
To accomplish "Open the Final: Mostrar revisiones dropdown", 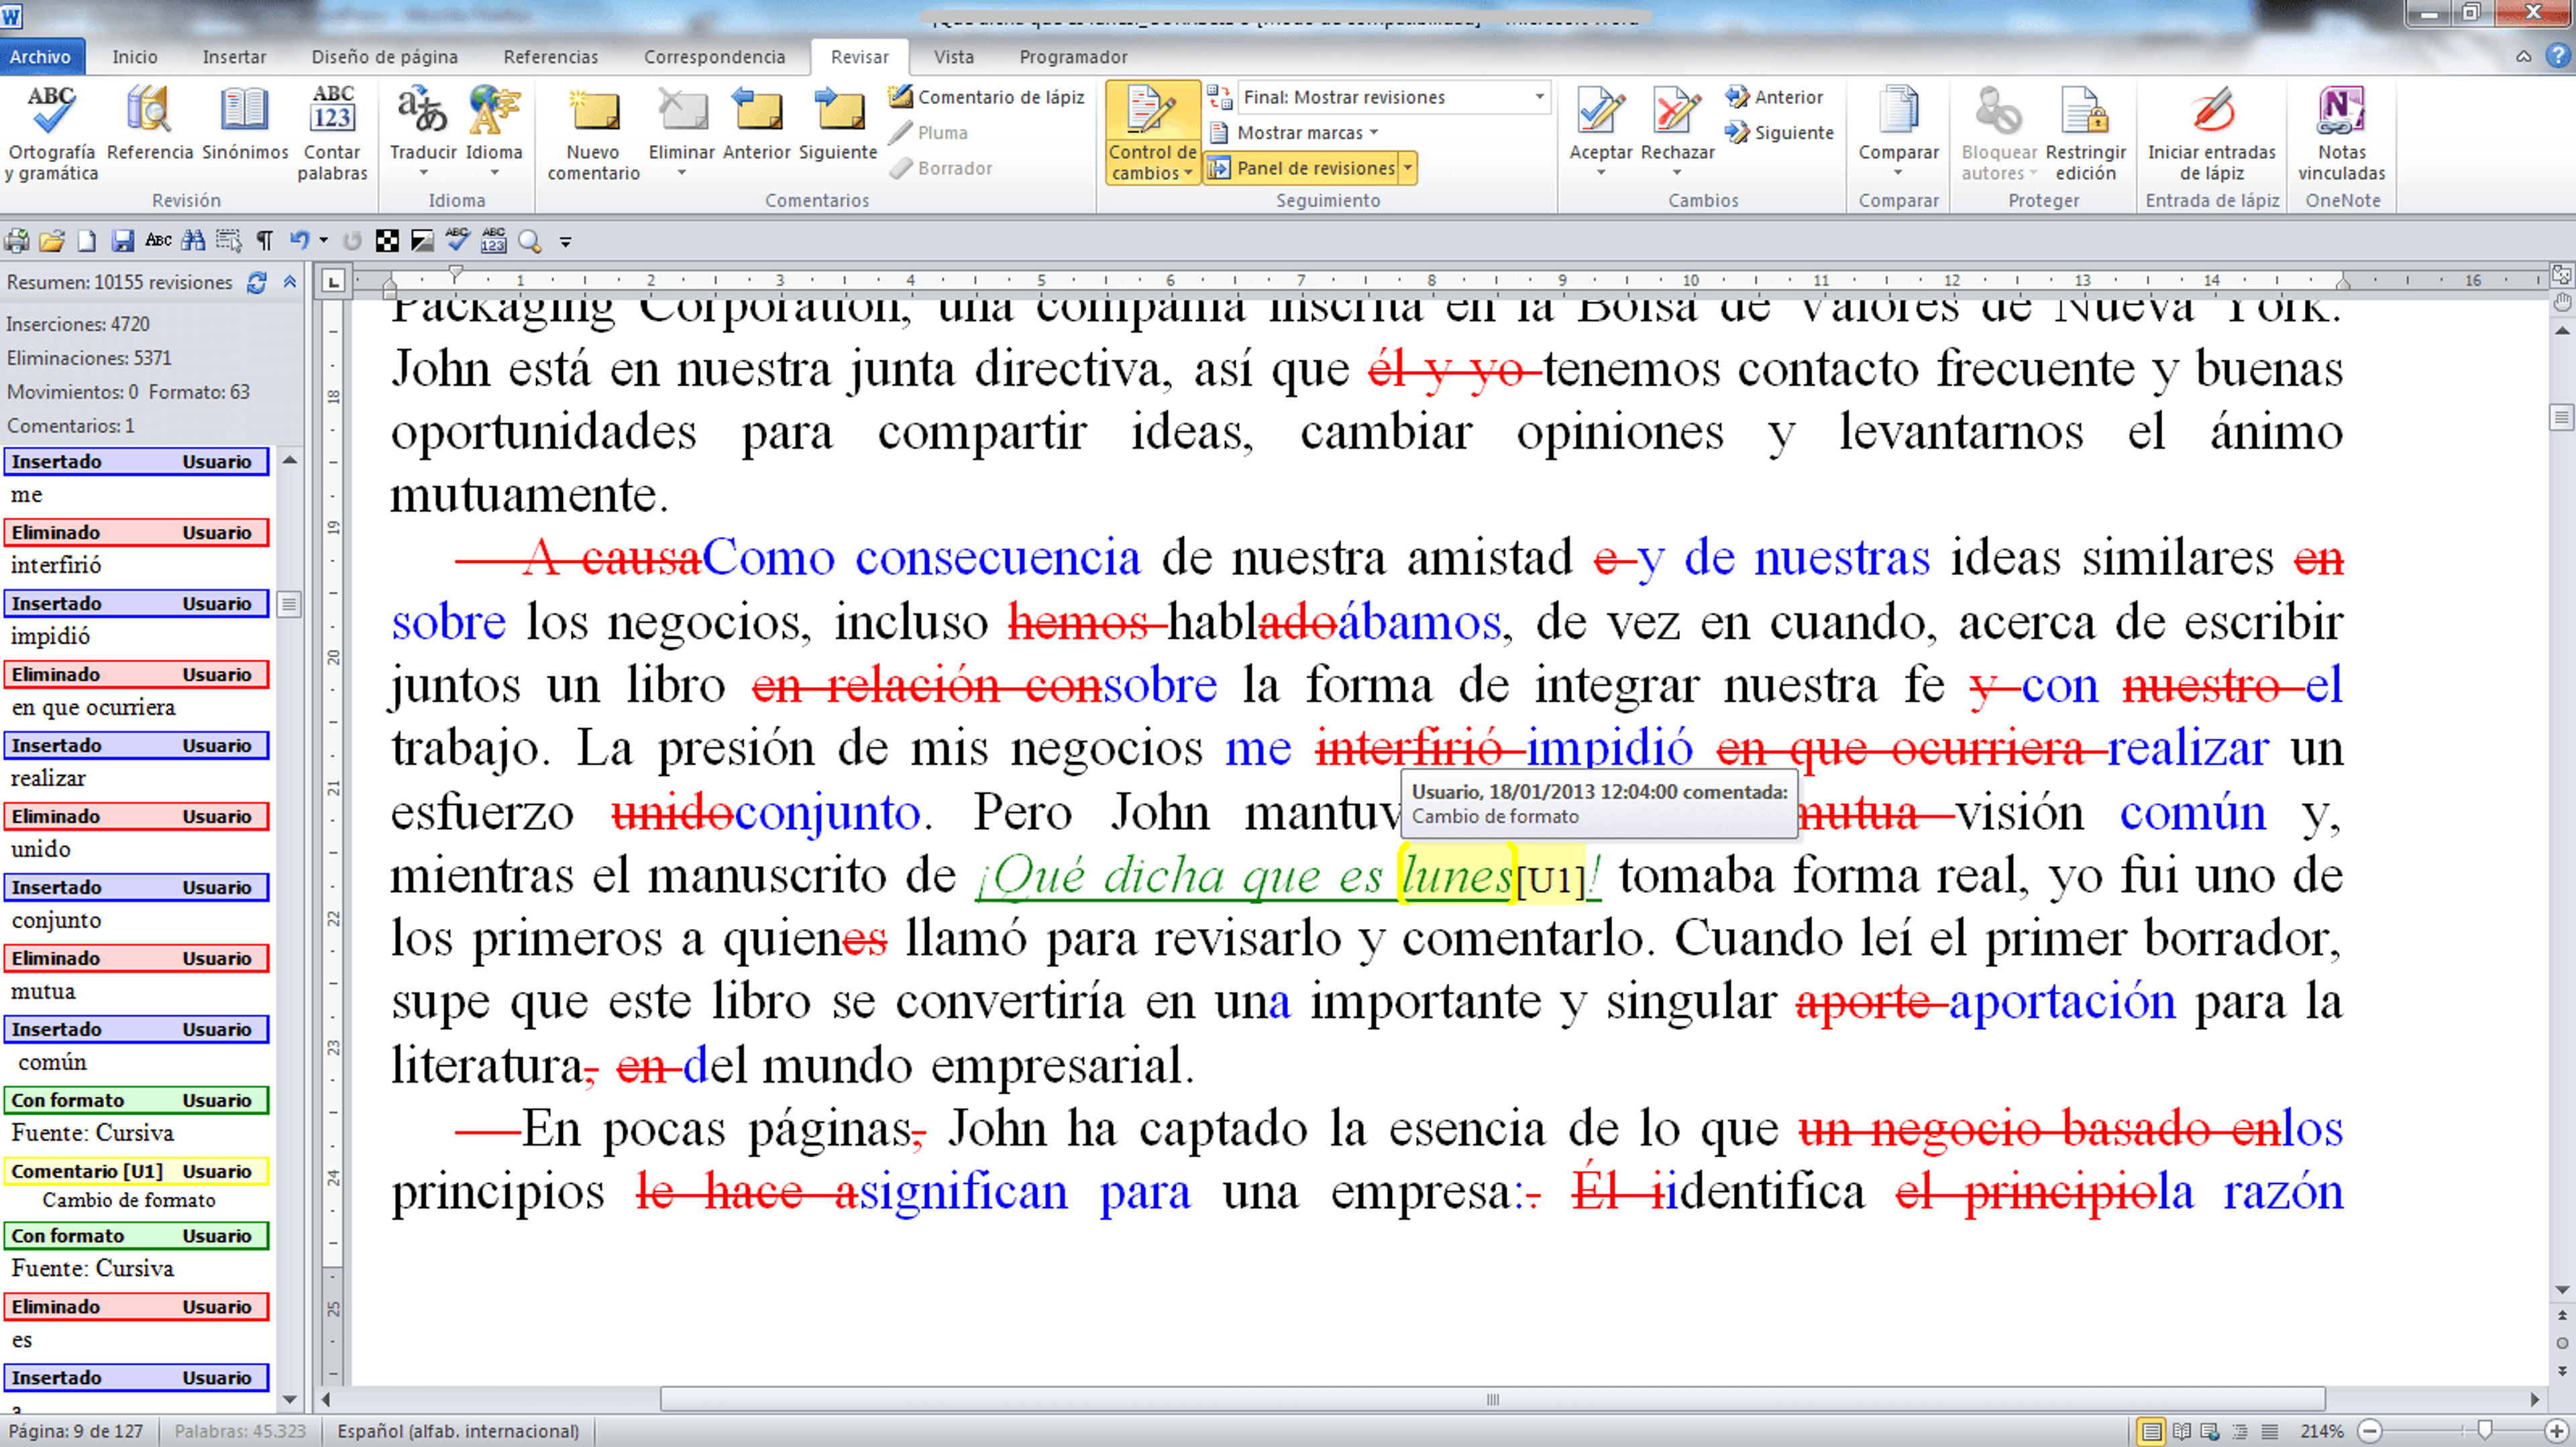I will click(x=1394, y=97).
